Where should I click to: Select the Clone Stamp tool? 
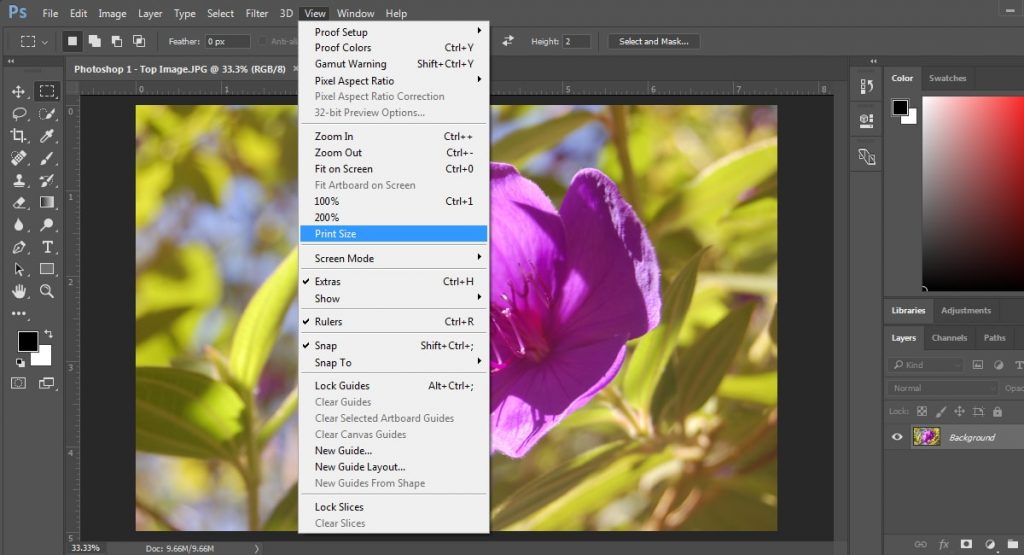pyautogui.click(x=19, y=181)
